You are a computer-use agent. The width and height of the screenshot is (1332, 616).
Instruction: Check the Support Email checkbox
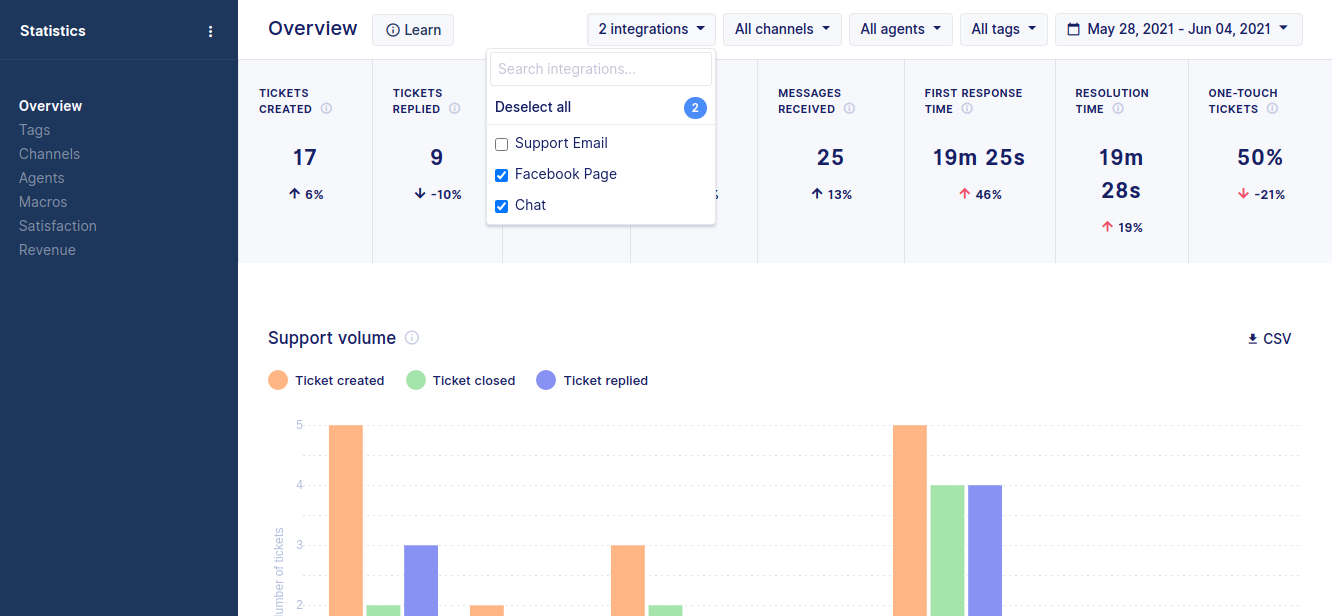[502, 144]
